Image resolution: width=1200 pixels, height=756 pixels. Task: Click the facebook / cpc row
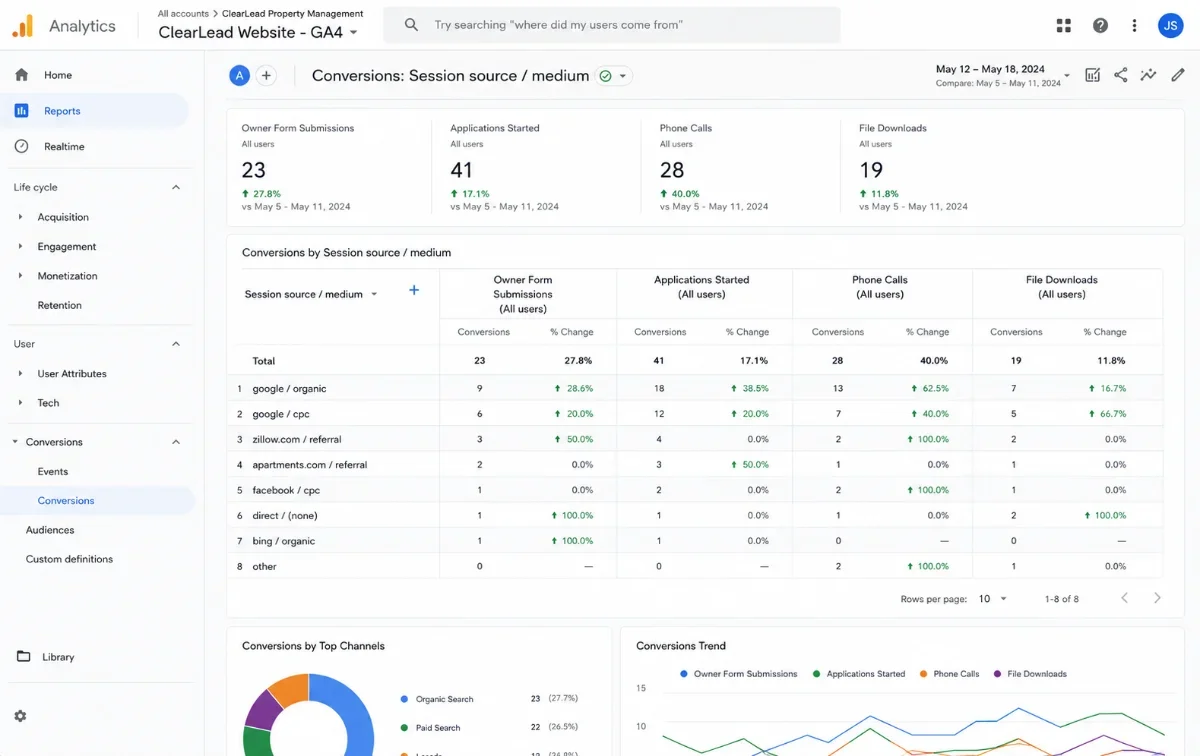695,490
